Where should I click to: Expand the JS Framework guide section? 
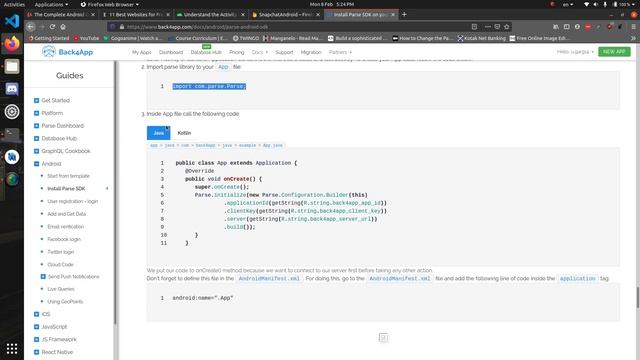(36, 340)
